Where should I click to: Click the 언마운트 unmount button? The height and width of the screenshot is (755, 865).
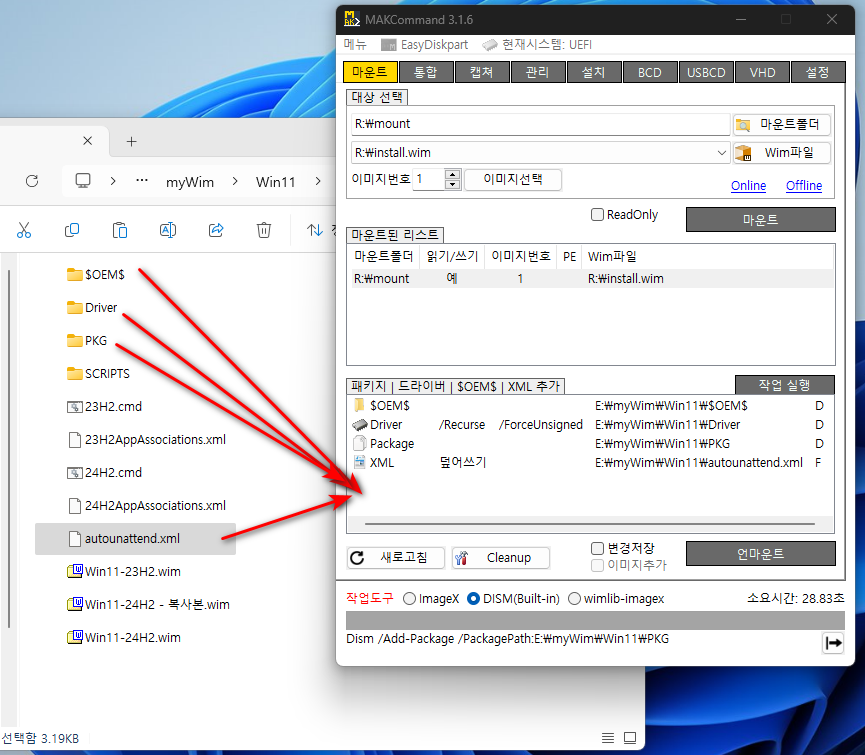pyautogui.click(x=761, y=554)
